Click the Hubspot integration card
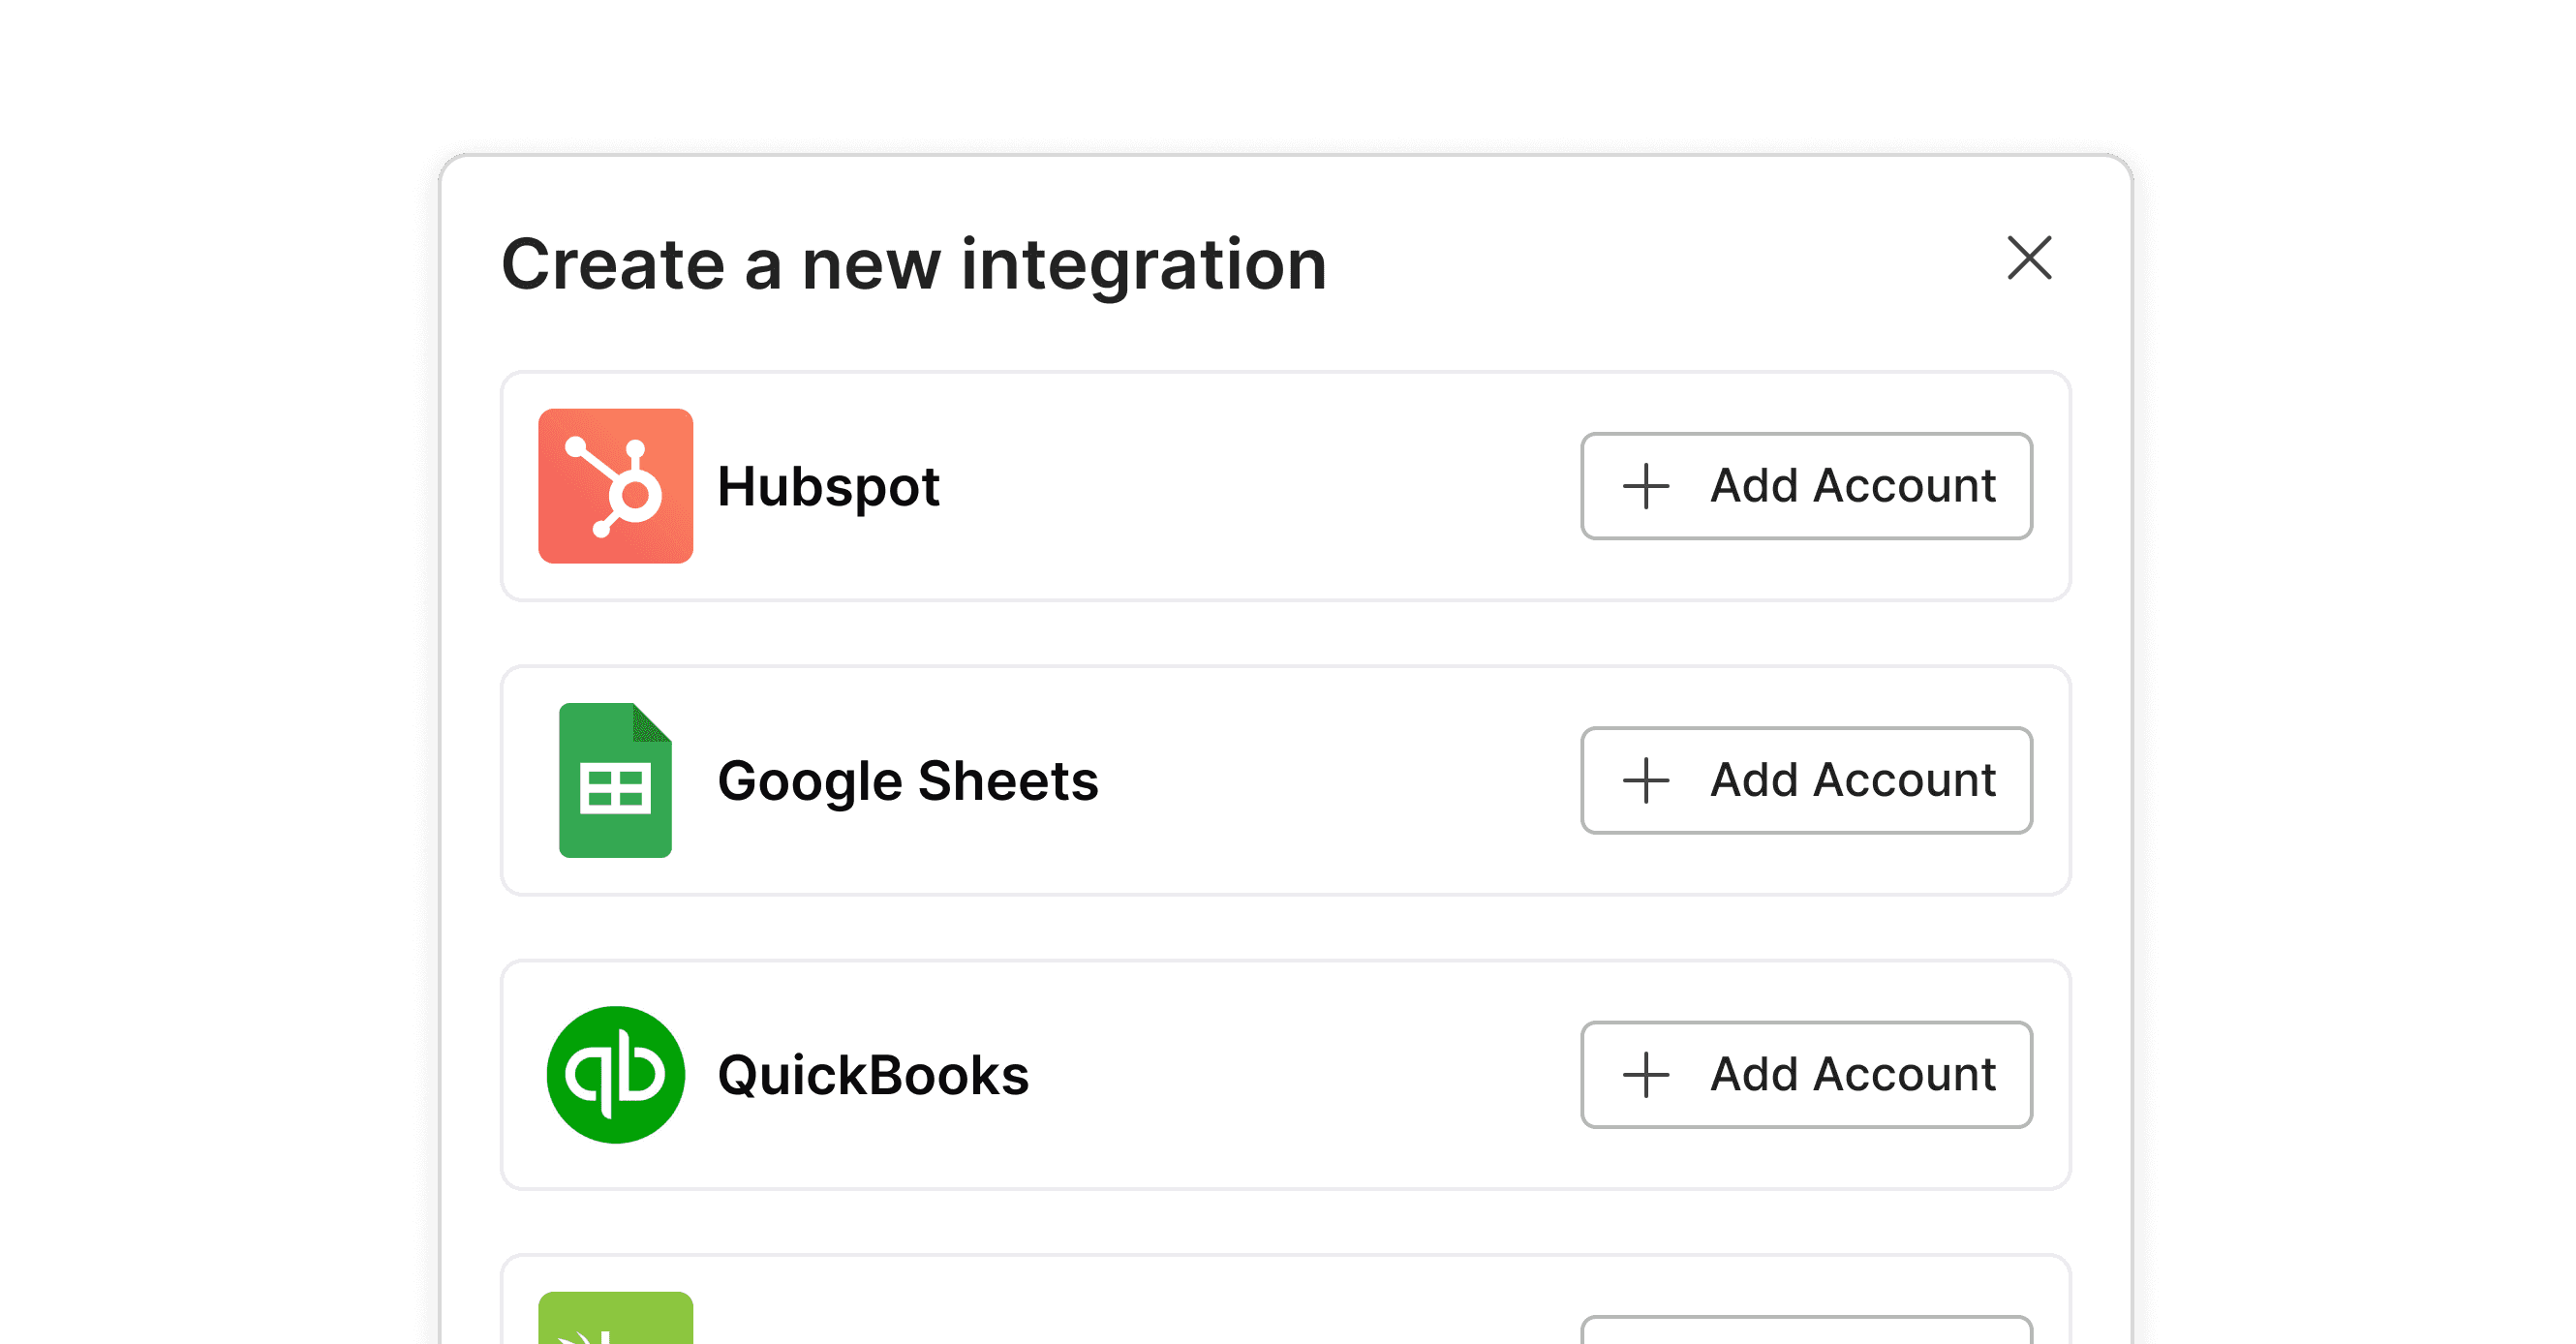Screen dimensions: 2576x1344 (1250, 486)
